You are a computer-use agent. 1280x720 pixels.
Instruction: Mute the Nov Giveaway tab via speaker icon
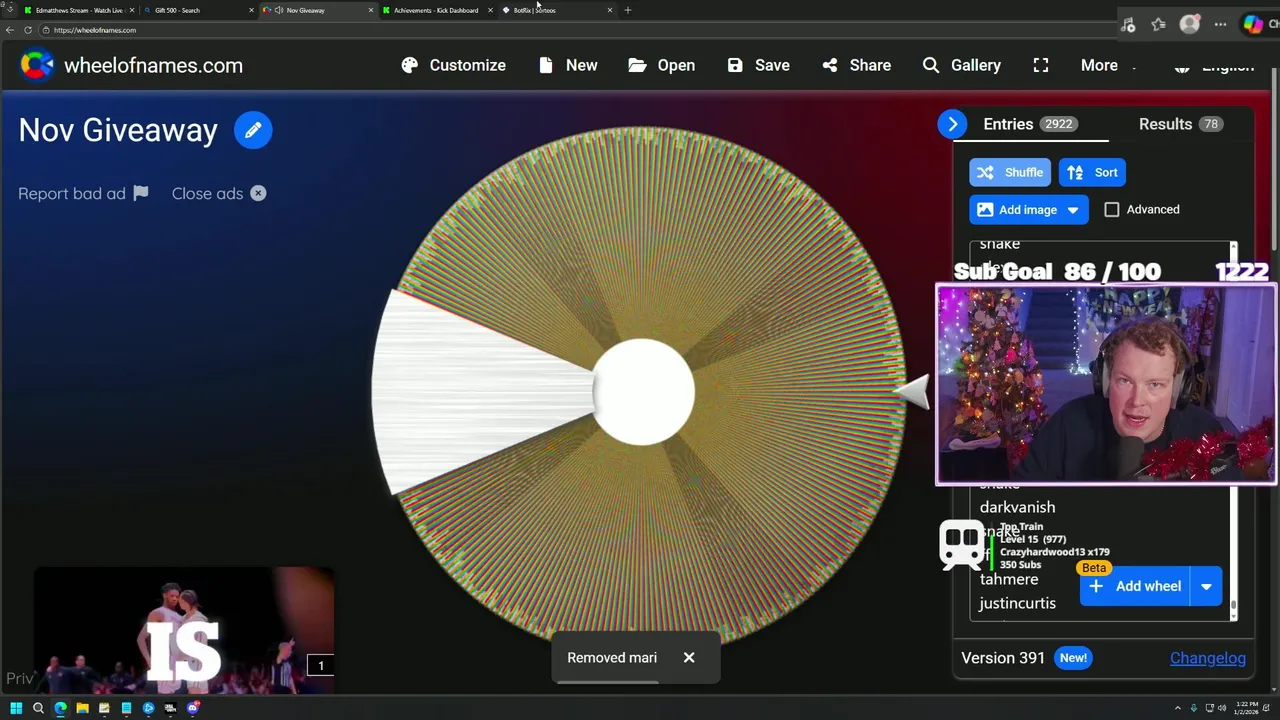pos(279,10)
